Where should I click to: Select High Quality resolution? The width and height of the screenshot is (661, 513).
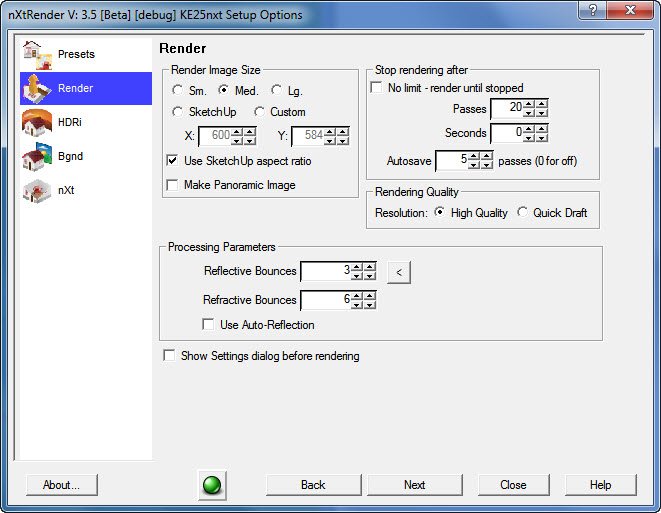click(439, 212)
